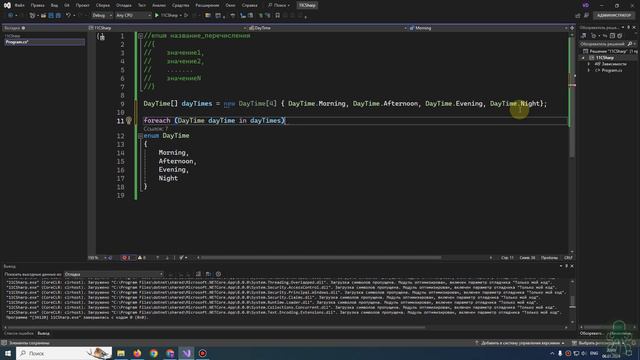Open the Файл menu
Viewport: 640px width, 360px height.
[19, 5]
